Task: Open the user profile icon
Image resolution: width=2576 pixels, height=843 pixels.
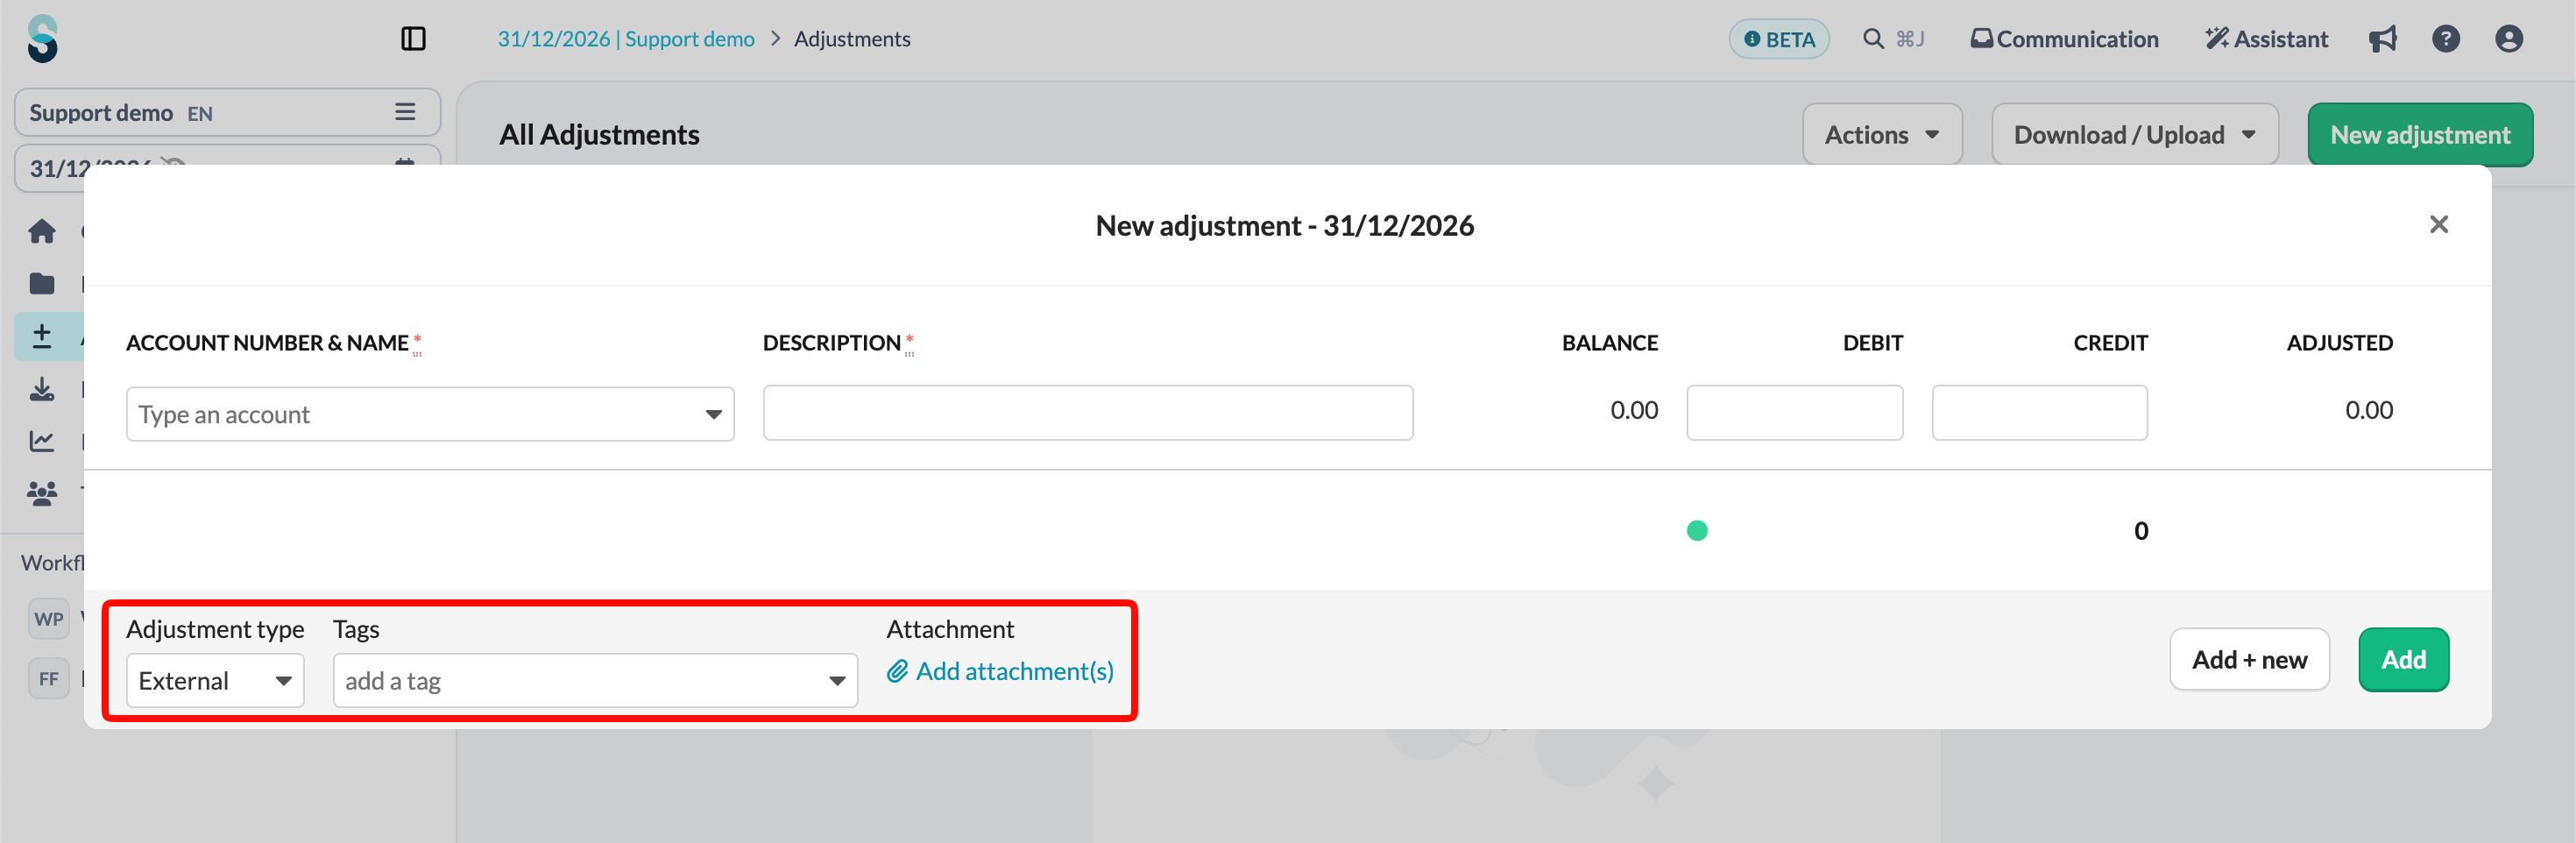Action: (x=2508, y=39)
